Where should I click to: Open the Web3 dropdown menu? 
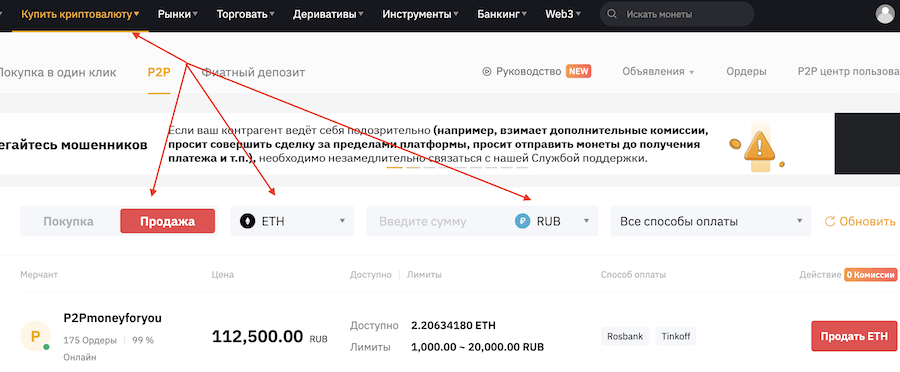pos(564,14)
